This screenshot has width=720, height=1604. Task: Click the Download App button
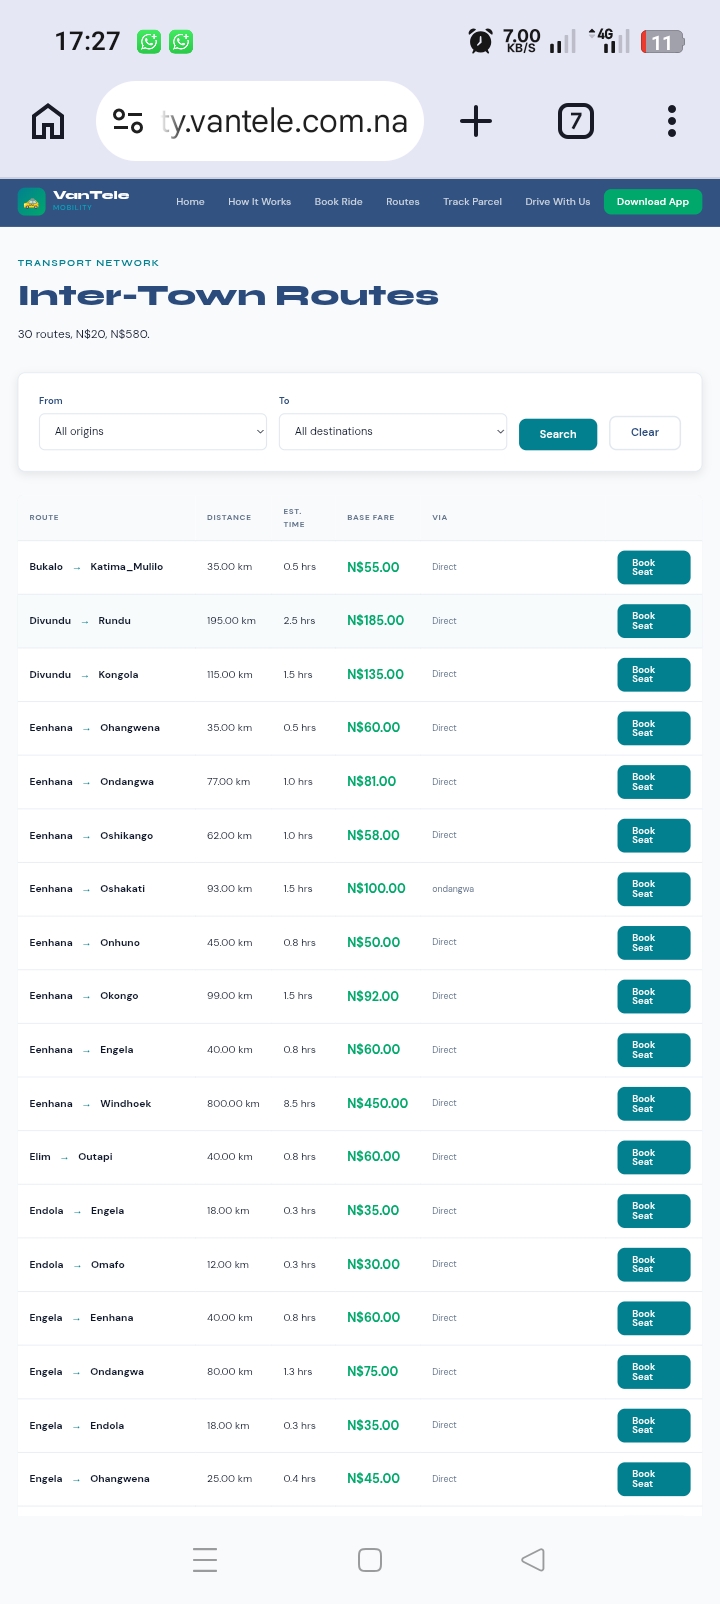653,202
